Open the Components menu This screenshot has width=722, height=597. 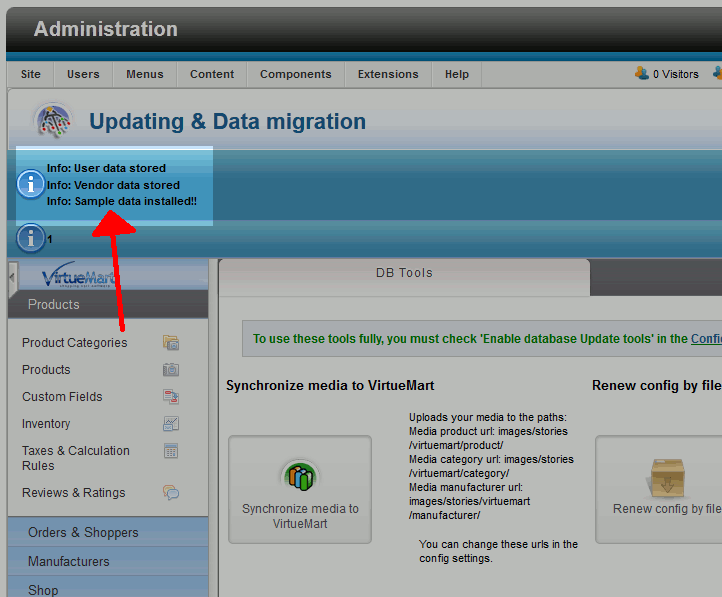(x=295, y=74)
